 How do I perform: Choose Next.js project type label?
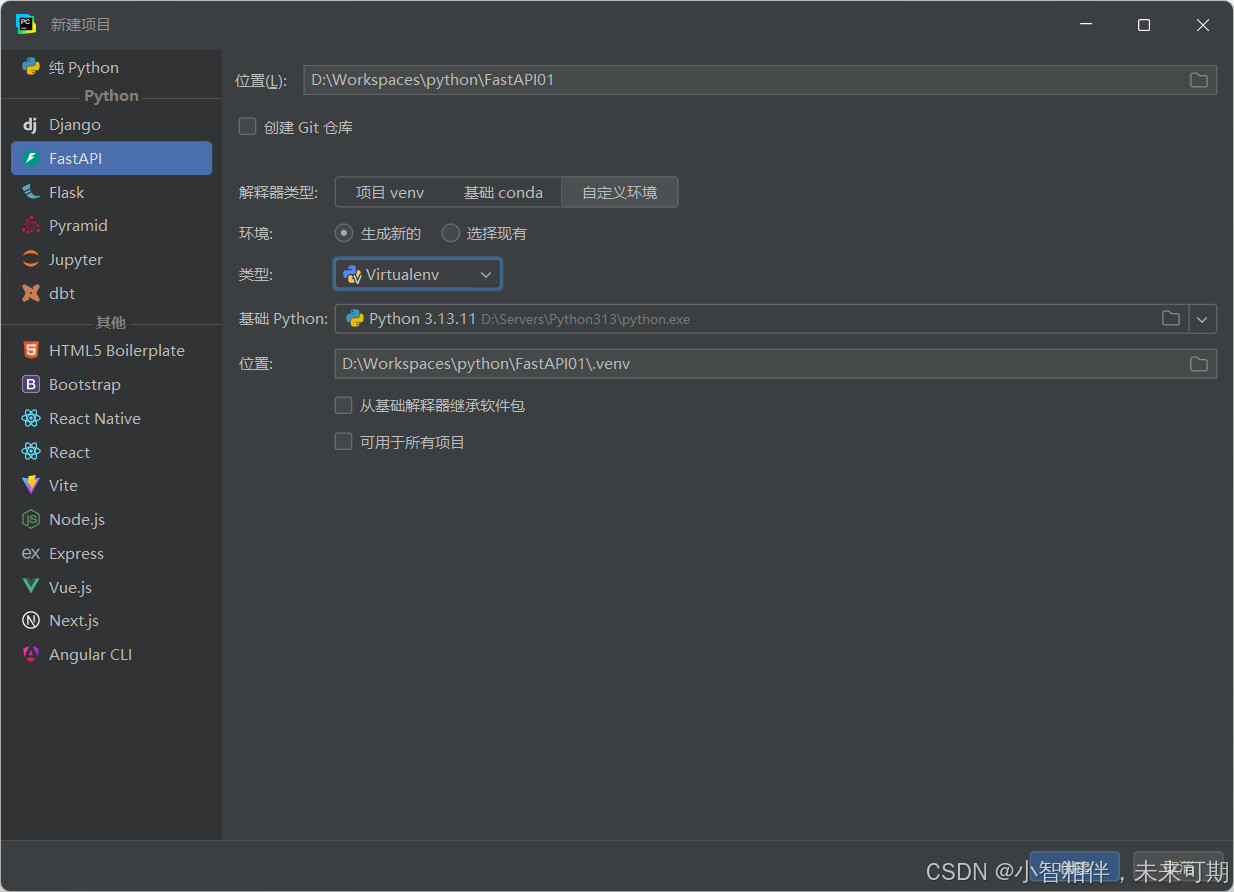click(x=74, y=621)
